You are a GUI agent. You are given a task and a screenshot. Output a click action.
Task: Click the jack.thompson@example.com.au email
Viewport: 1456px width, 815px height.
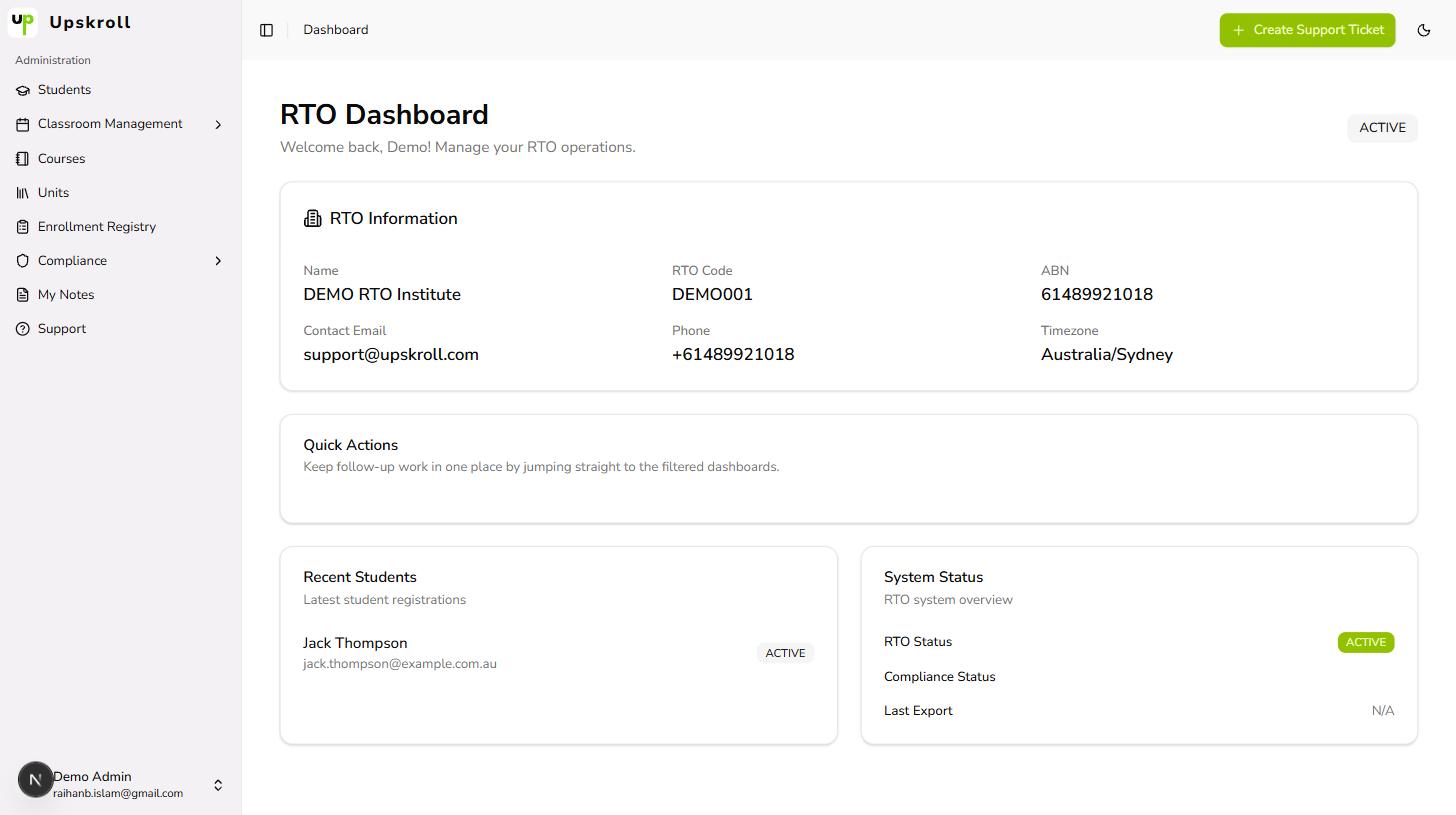point(400,664)
